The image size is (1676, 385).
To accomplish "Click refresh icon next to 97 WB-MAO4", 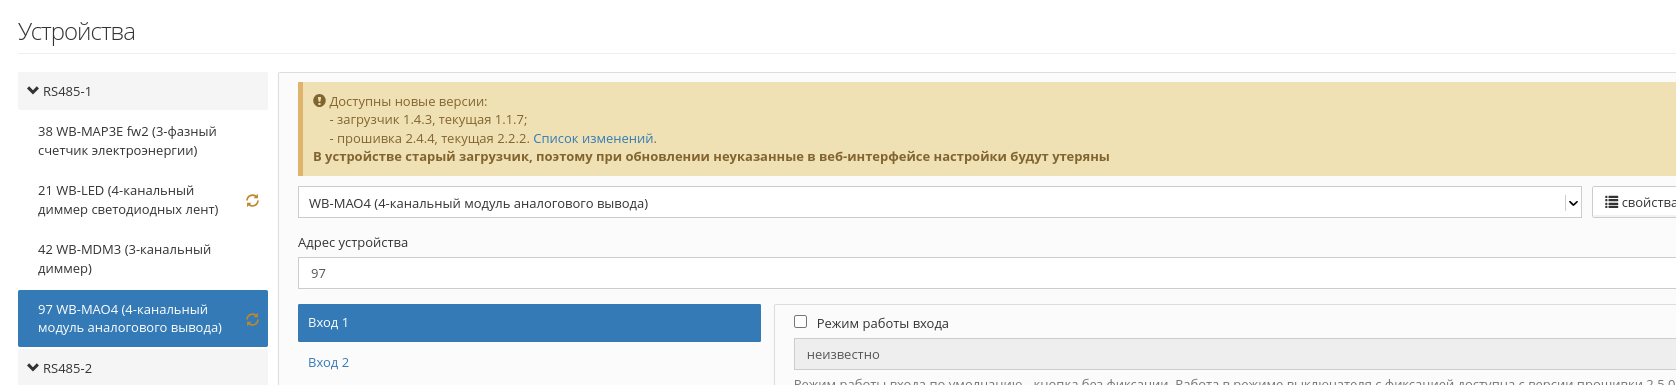I will [252, 319].
